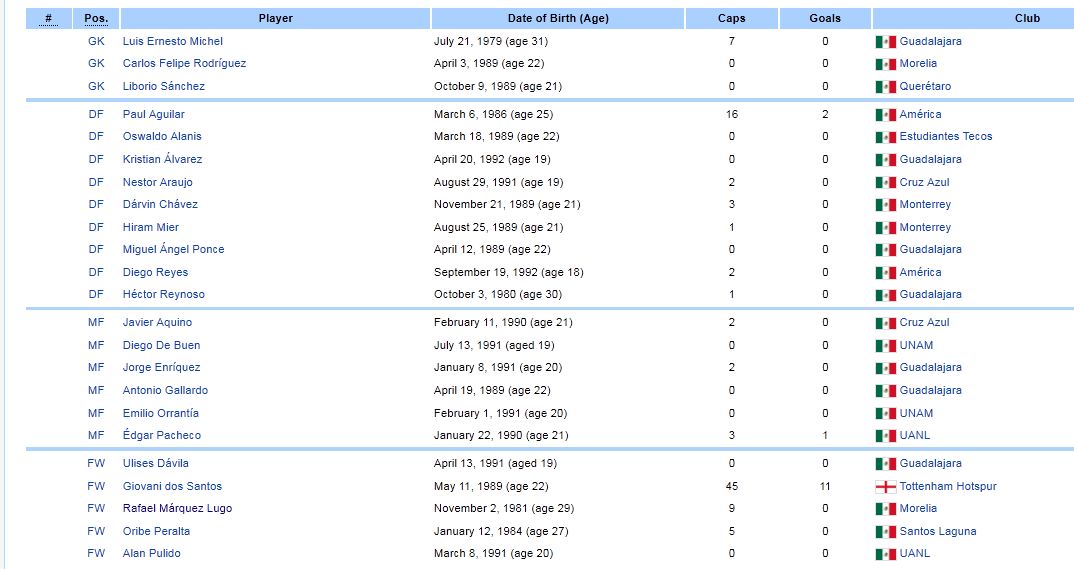
Task: Click the Mexico flag beside Morelia in Carlos Felipe Rodríguez's row
Action: [885, 64]
